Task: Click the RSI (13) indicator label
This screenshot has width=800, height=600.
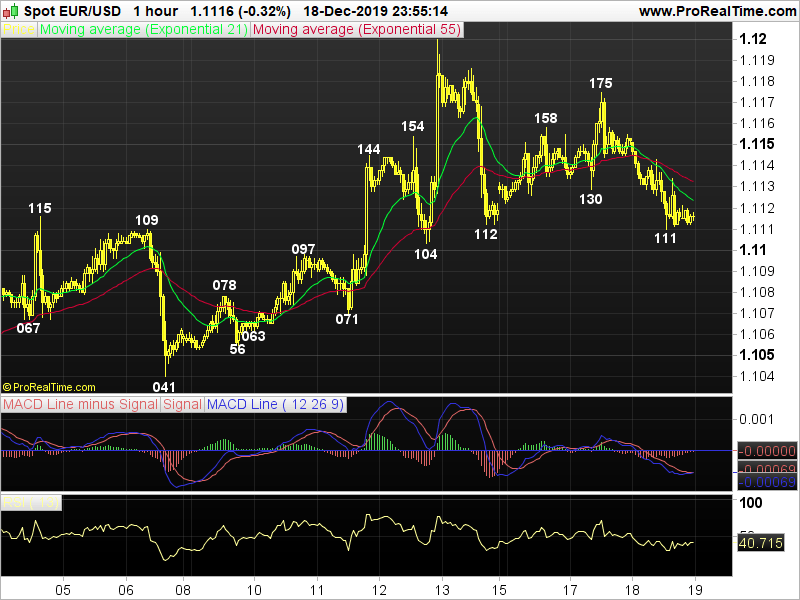Action: (31, 503)
